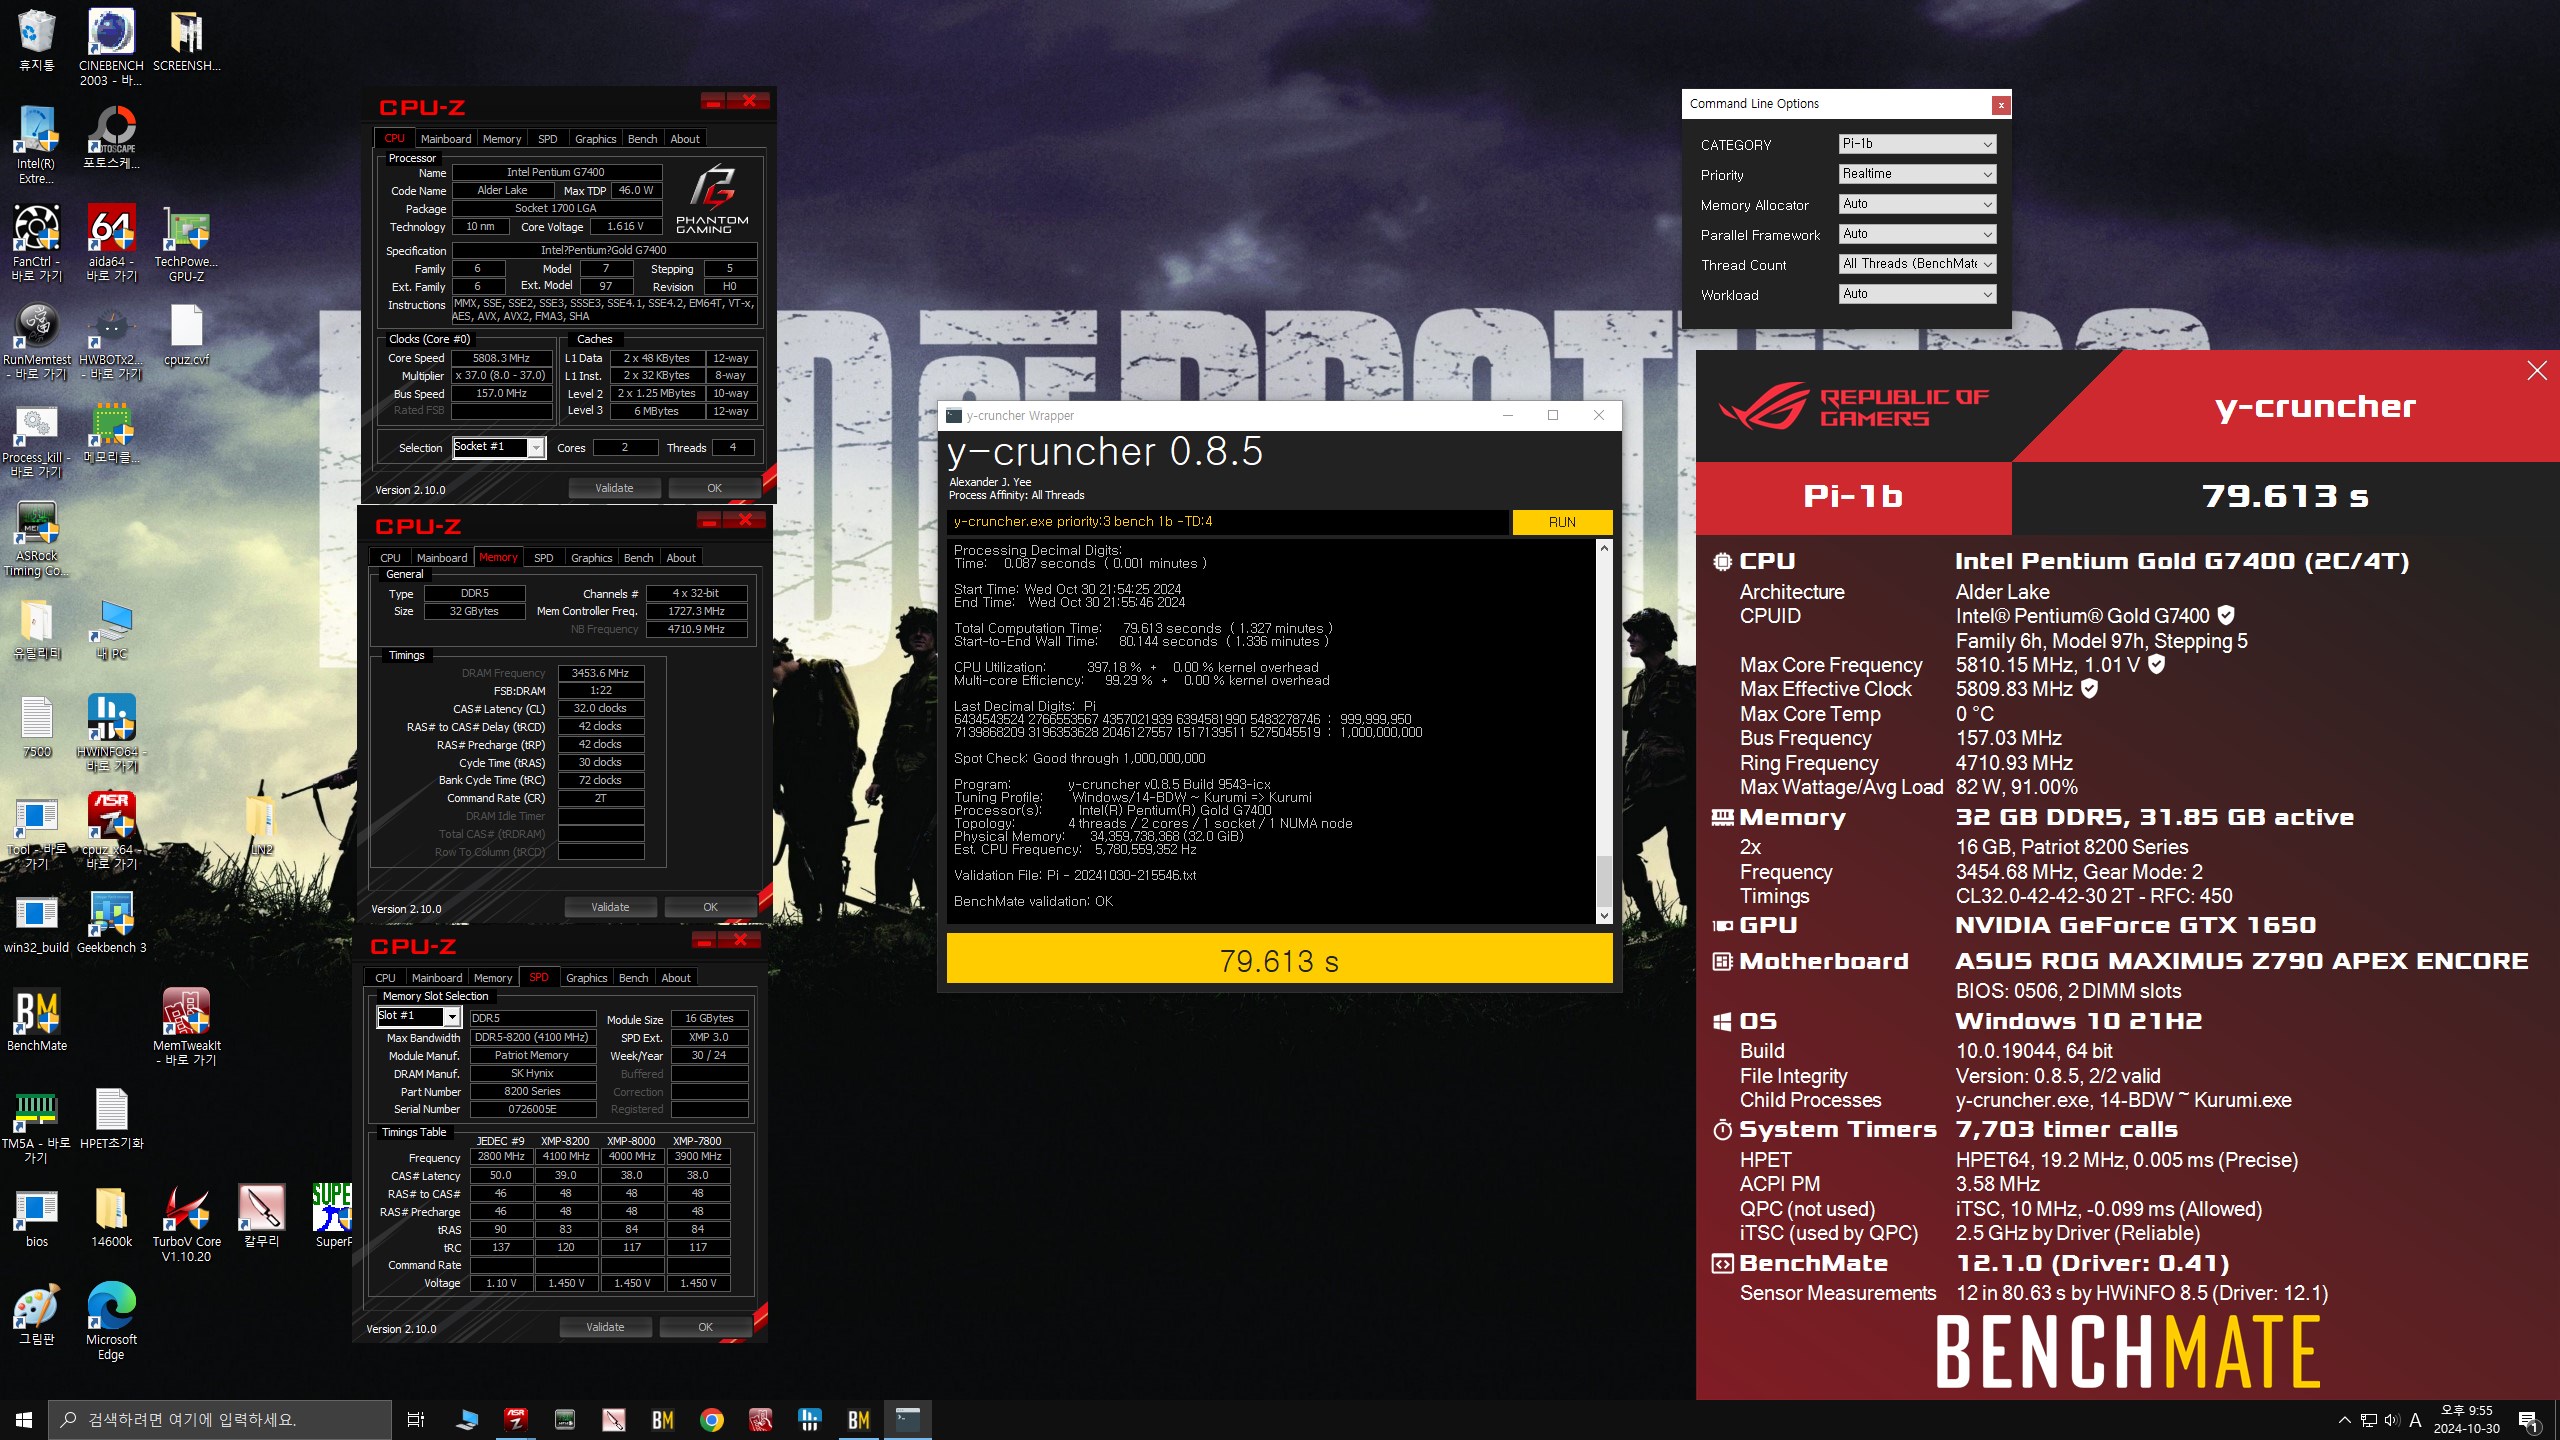Expand the CATEGORY Pi-1b dropdown

point(1917,144)
